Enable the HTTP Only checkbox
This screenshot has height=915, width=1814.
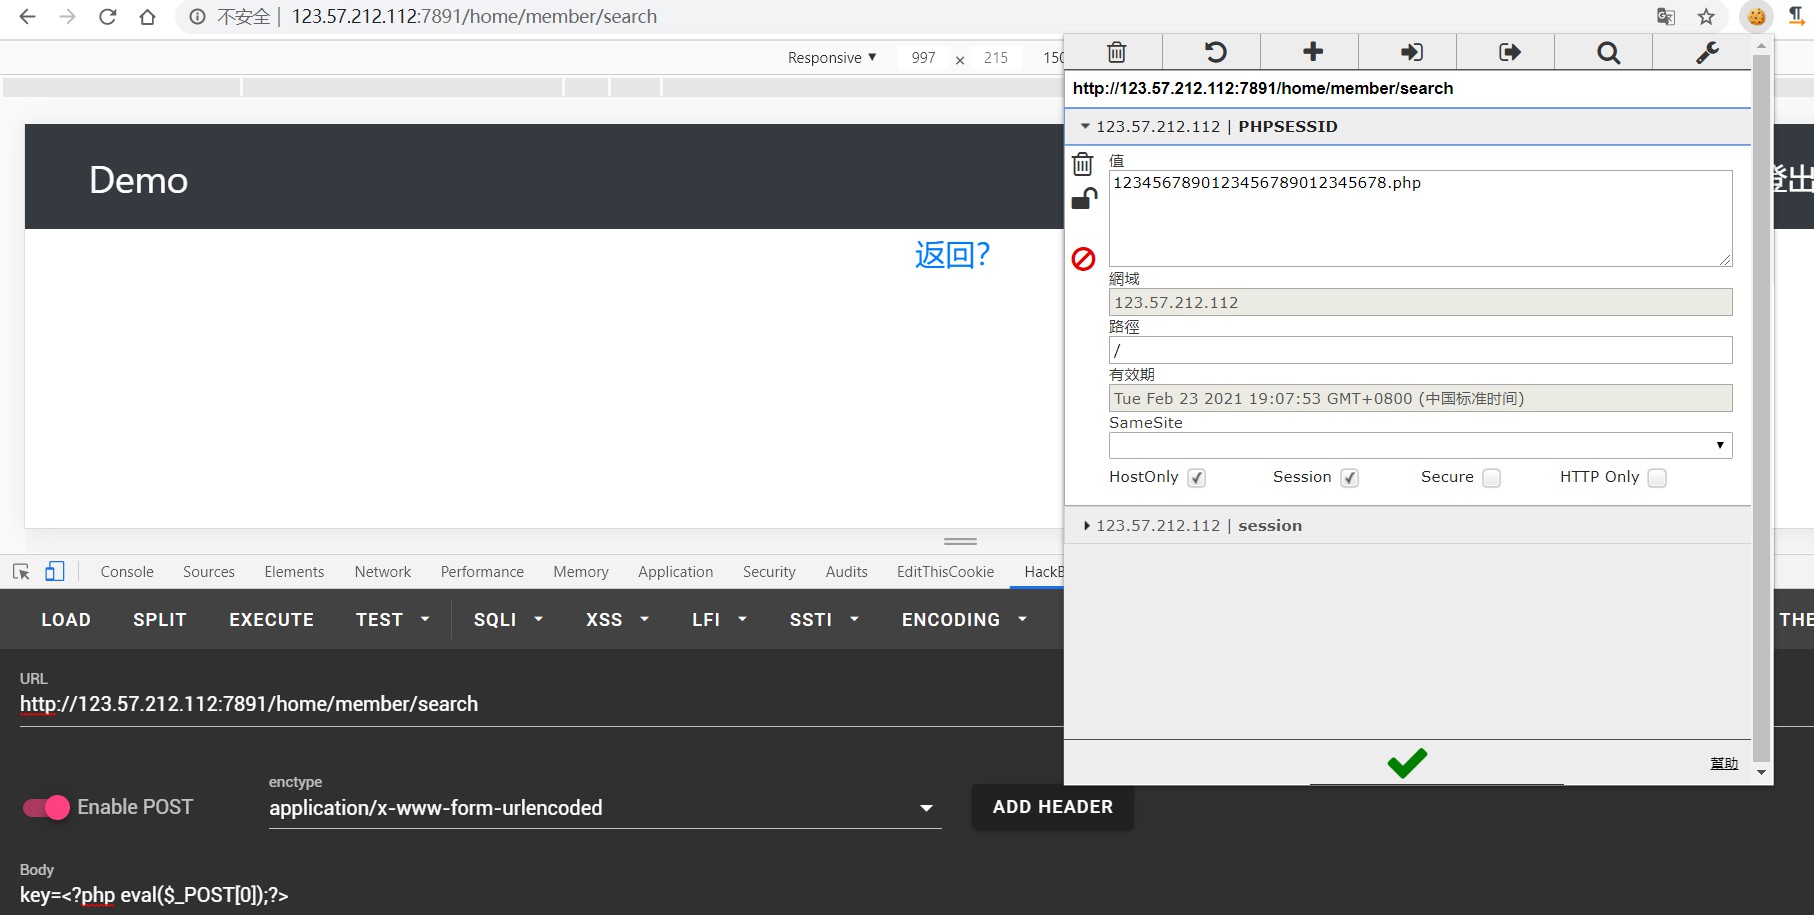(1657, 478)
